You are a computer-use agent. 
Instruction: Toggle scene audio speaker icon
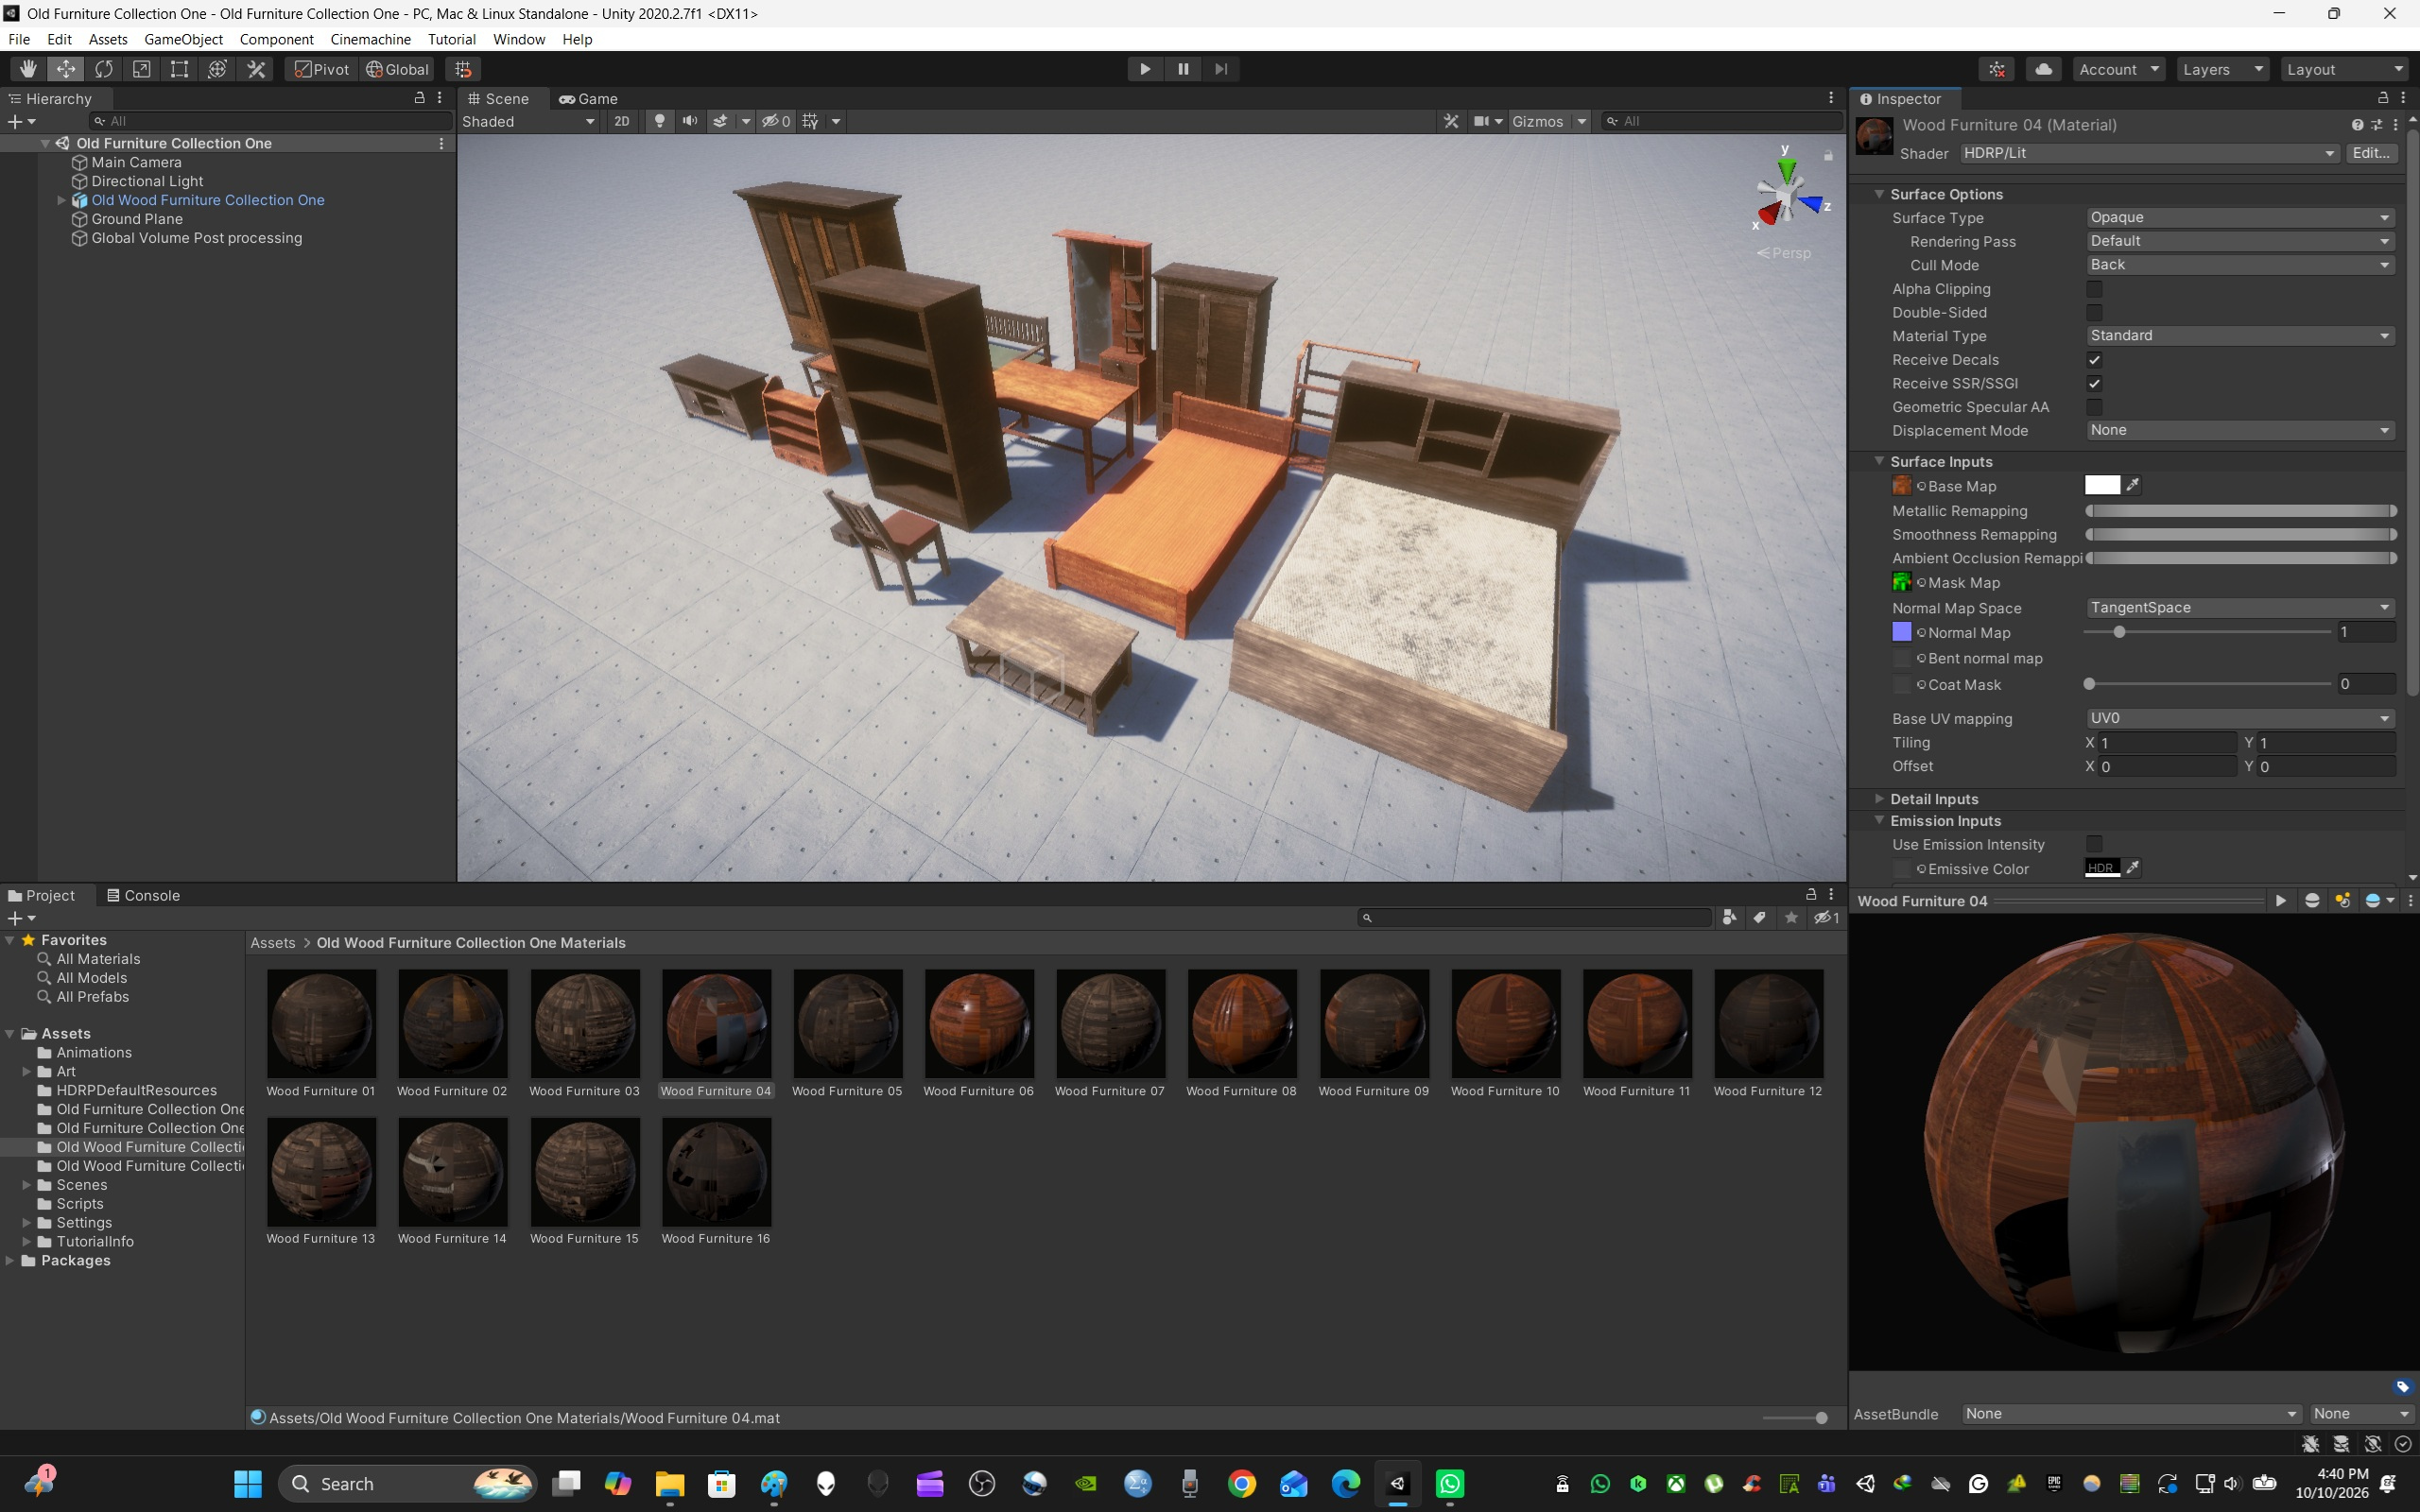[x=690, y=121]
